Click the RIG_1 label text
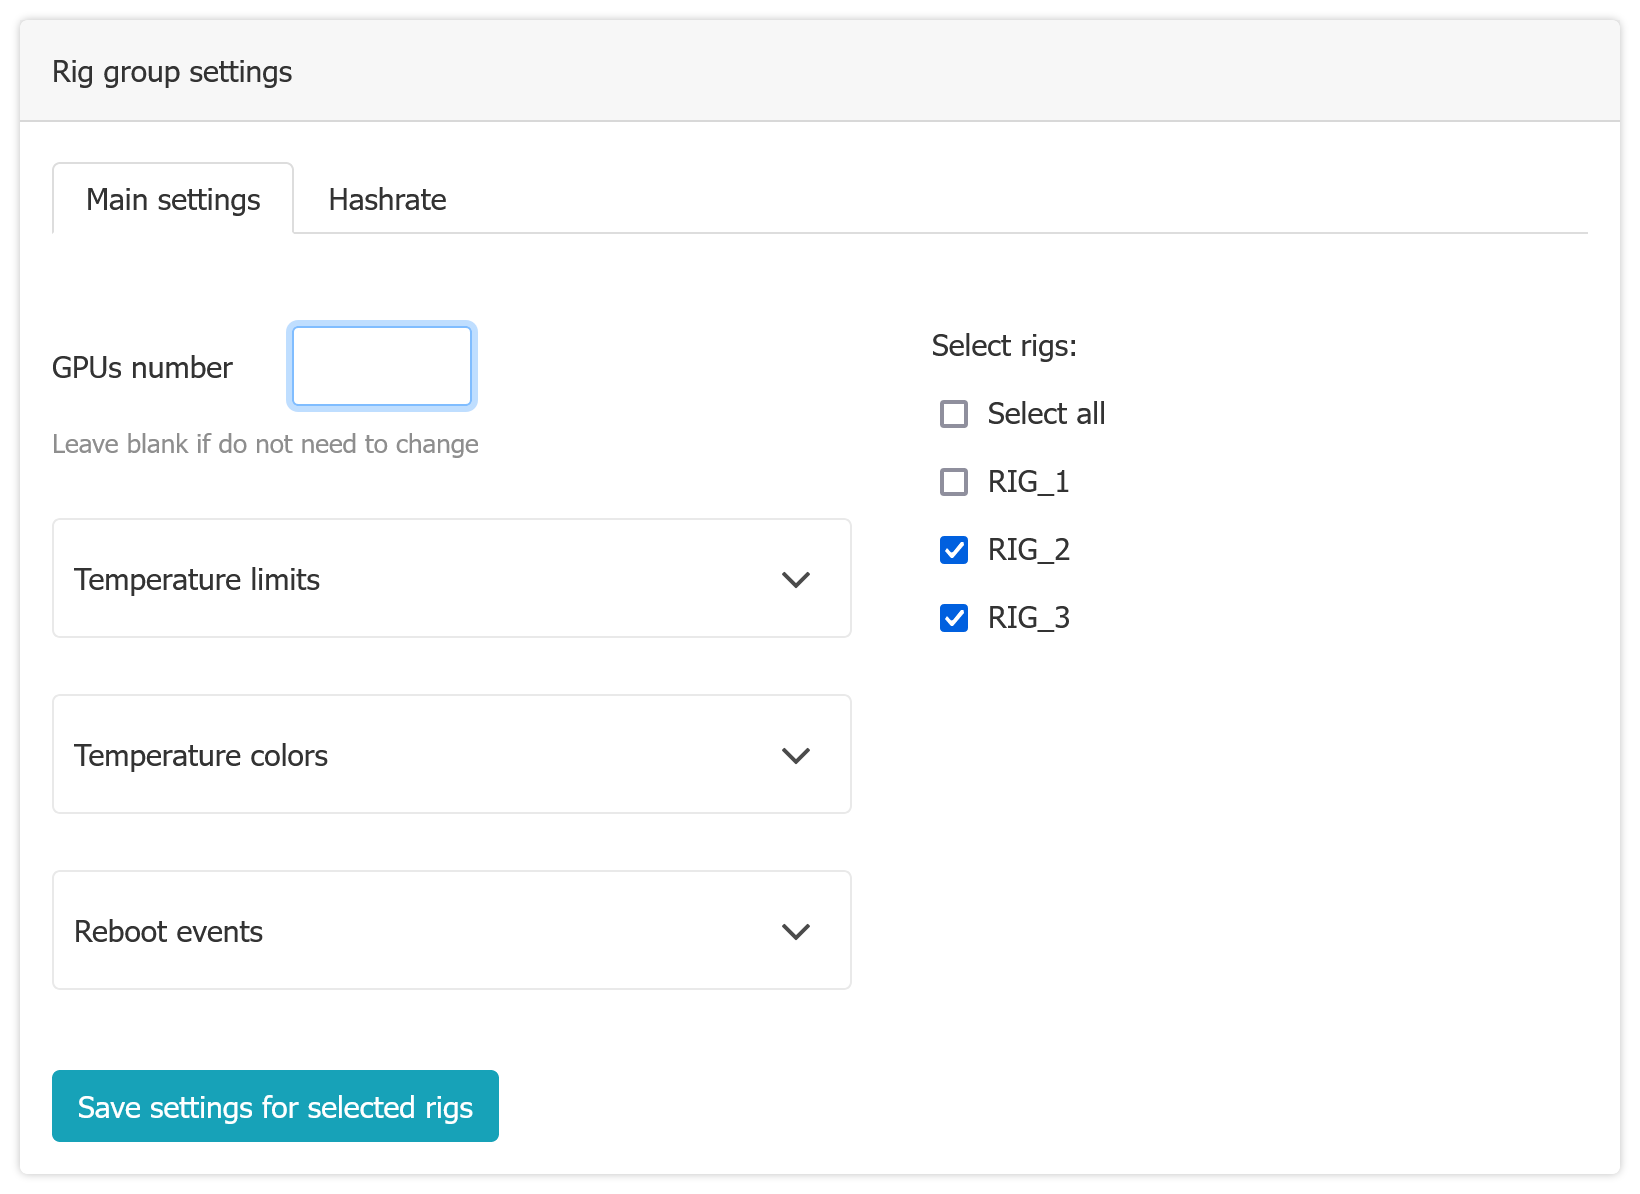This screenshot has height=1194, width=1640. tap(1028, 482)
